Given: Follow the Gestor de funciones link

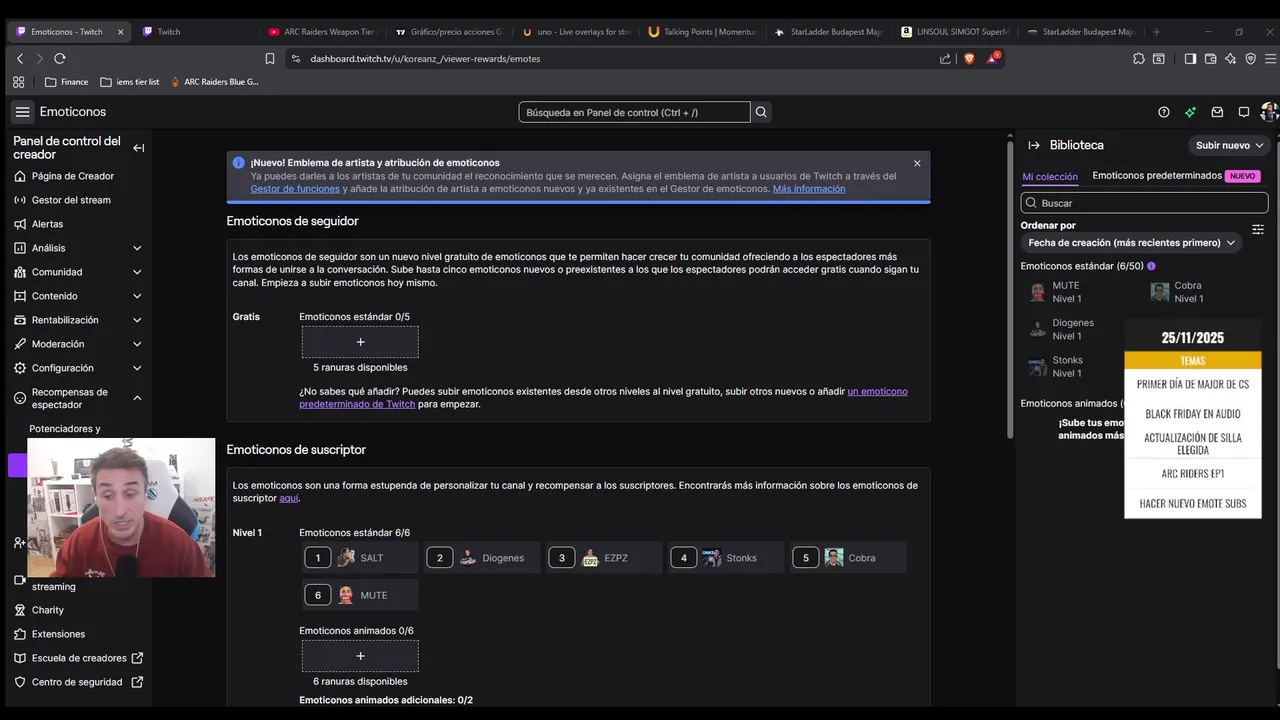Looking at the screenshot, I should coord(295,189).
